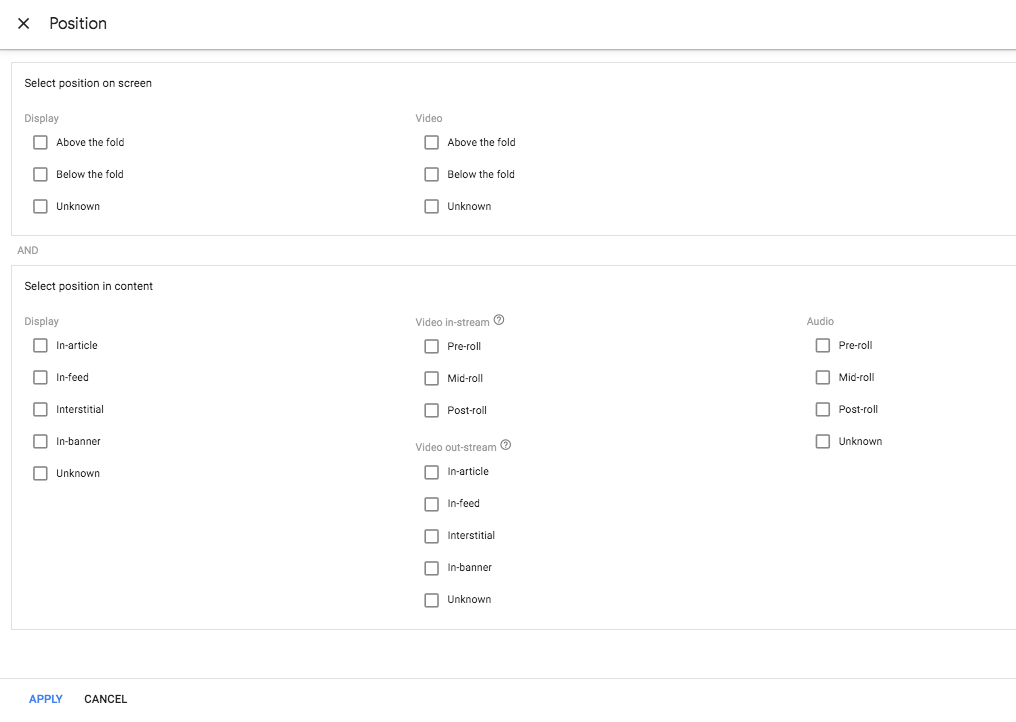This screenshot has height=722, width=1016.
Task: Select Audio Mid-roll checkbox
Action: click(823, 377)
